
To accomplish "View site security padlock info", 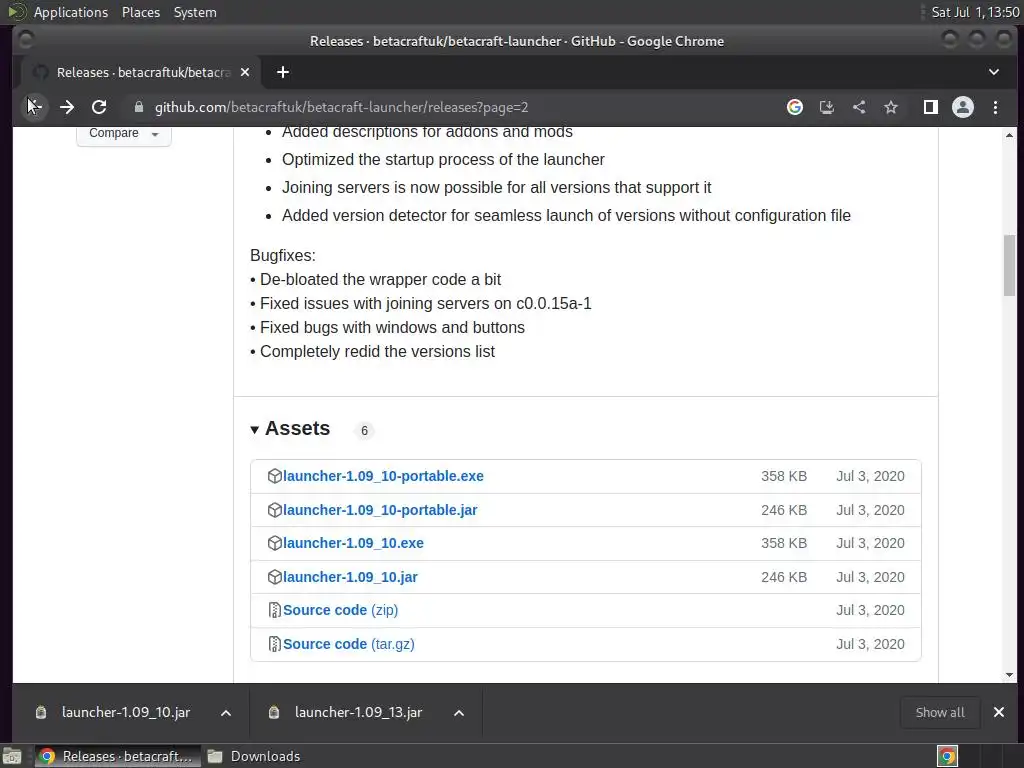I will (138, 107).
